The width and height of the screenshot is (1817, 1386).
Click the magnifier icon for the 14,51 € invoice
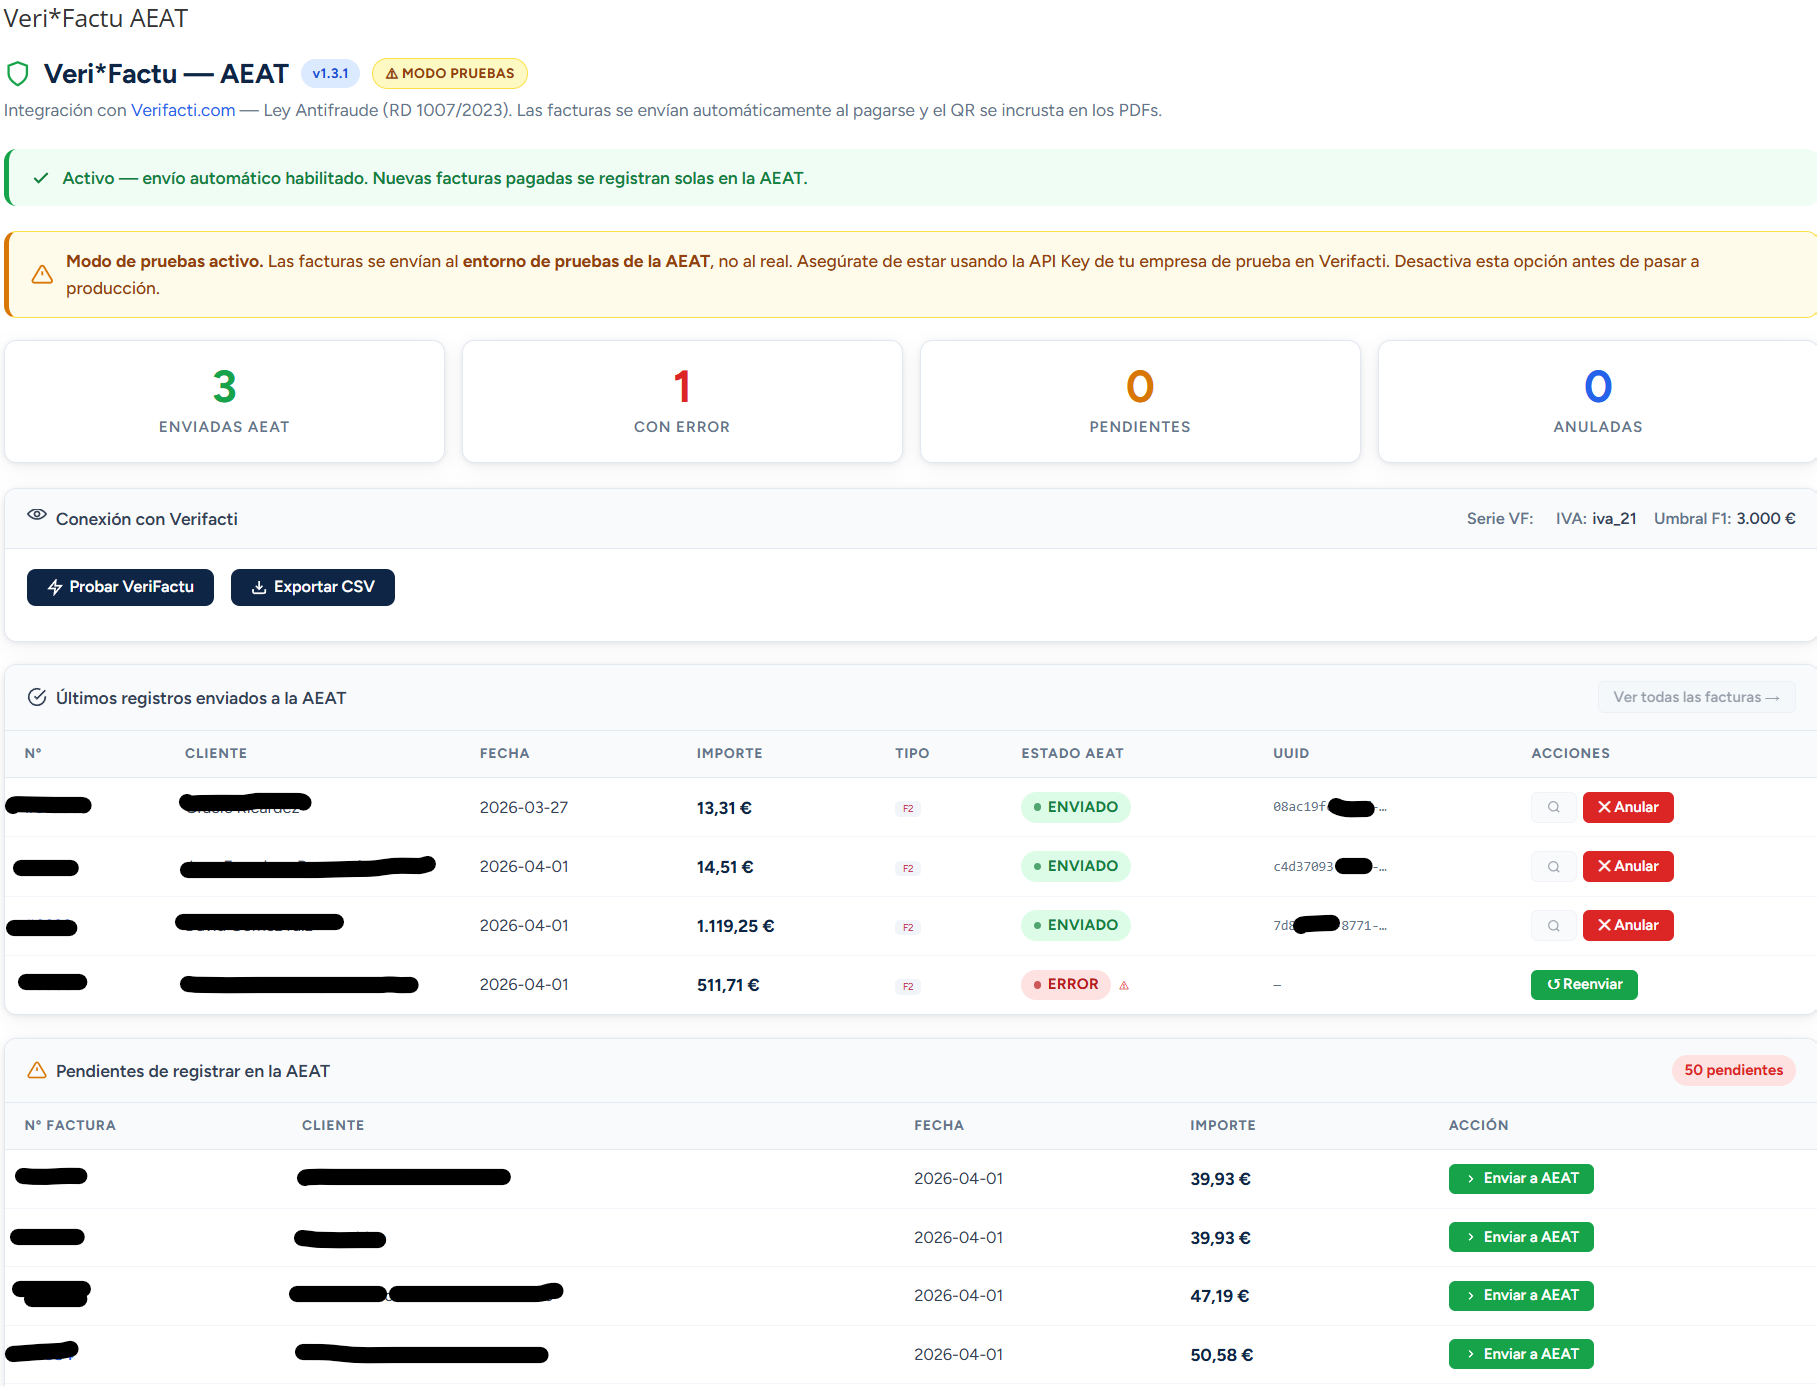coord(1553,866)
